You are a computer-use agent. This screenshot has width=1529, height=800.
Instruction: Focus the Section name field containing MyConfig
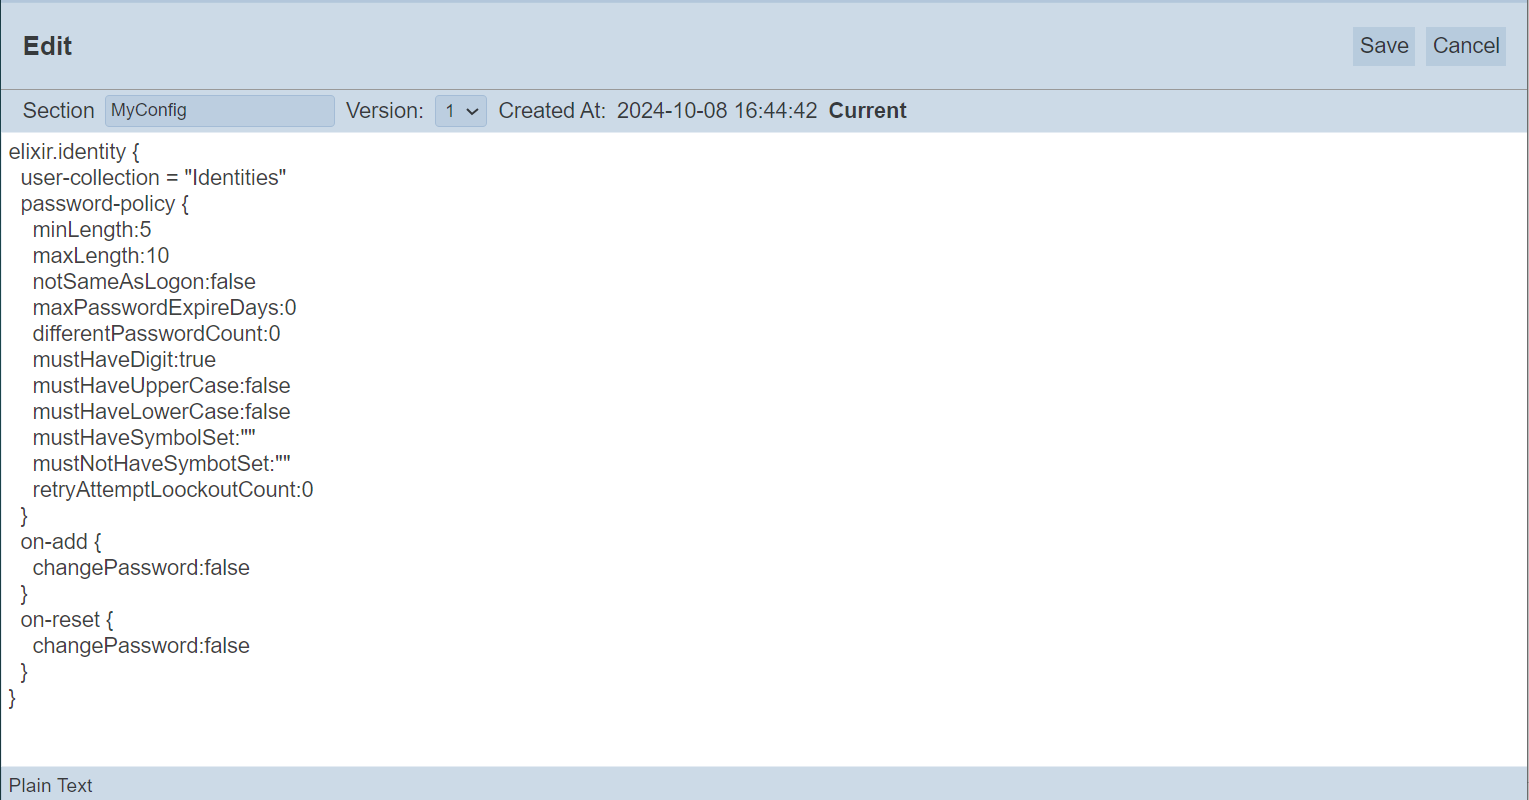tap(219, 111)
